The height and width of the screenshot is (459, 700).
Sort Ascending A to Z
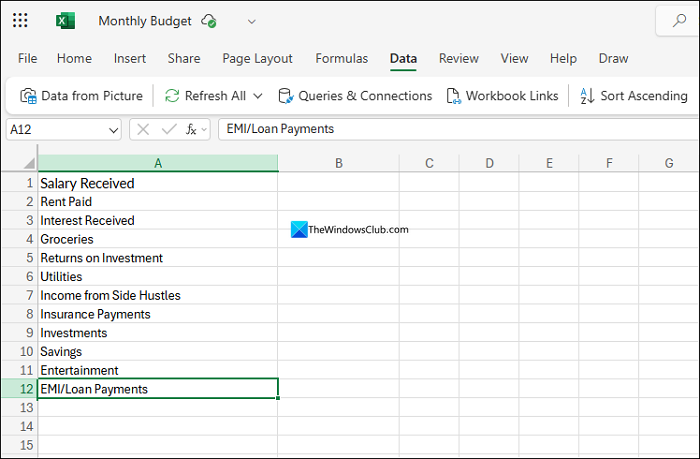tap(634, 96)
